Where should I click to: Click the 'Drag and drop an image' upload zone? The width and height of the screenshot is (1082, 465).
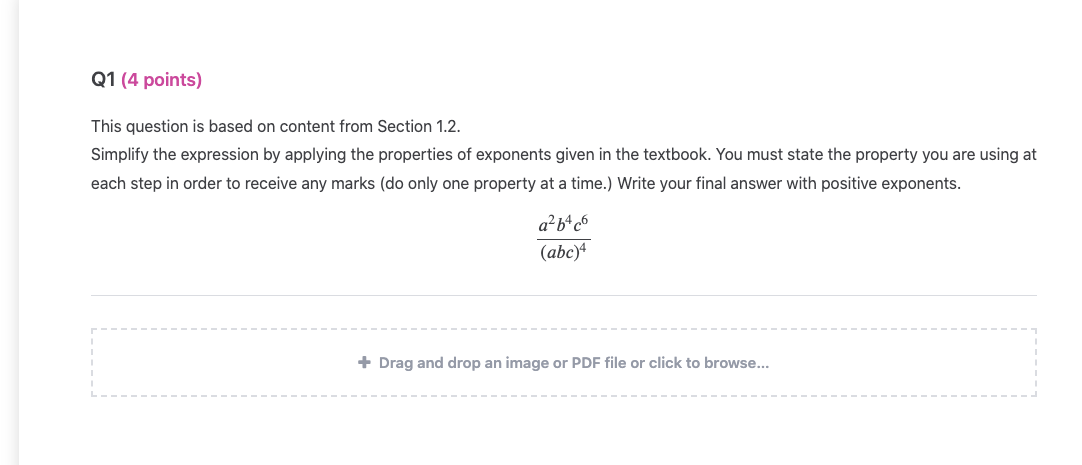(563, 363)
